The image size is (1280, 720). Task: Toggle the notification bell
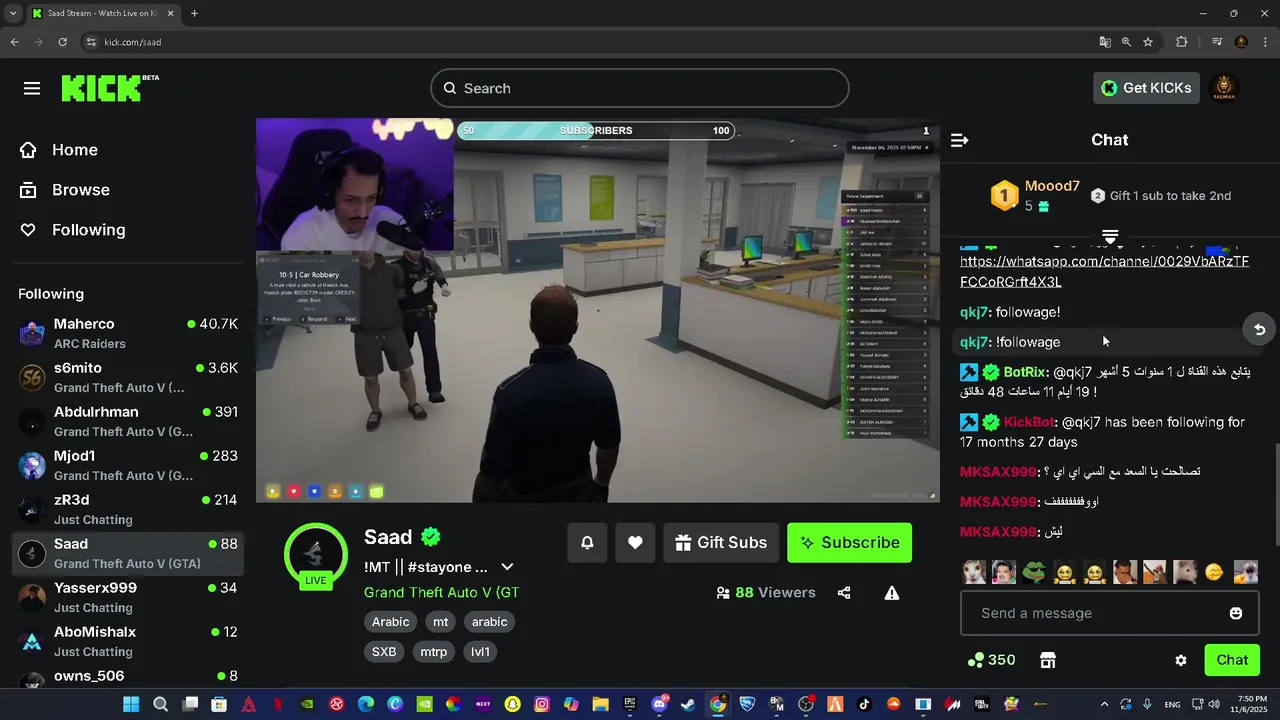coord(587,542)
